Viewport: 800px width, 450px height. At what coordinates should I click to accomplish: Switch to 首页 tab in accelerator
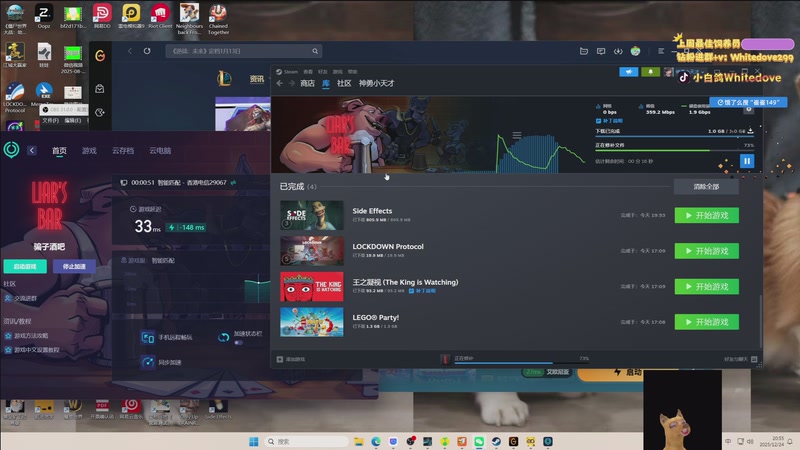59,151
